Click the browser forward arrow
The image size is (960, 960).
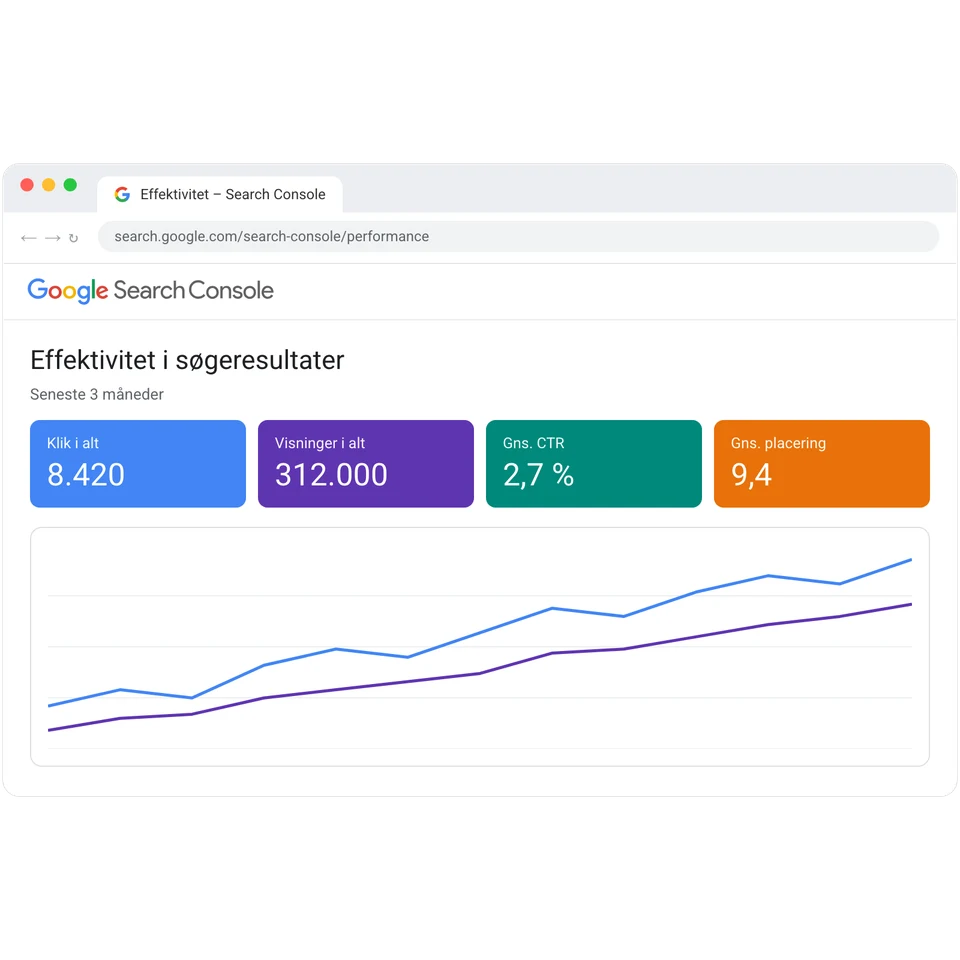coord(53,238)
